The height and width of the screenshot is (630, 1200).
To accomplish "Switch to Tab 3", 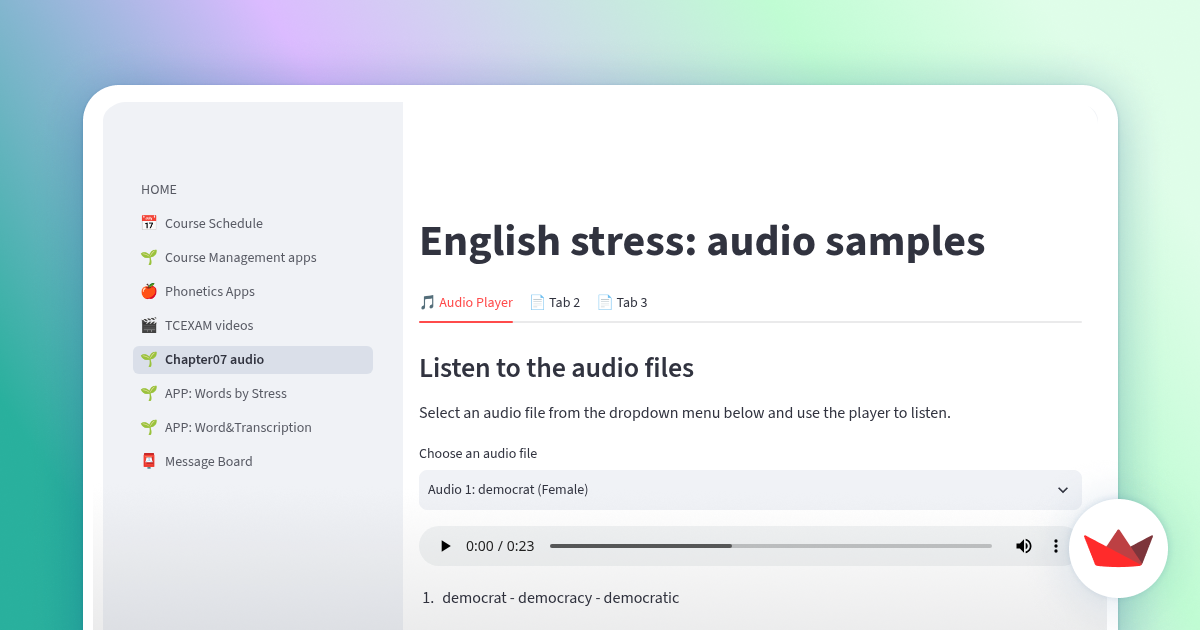I will (x=622, y=302).
